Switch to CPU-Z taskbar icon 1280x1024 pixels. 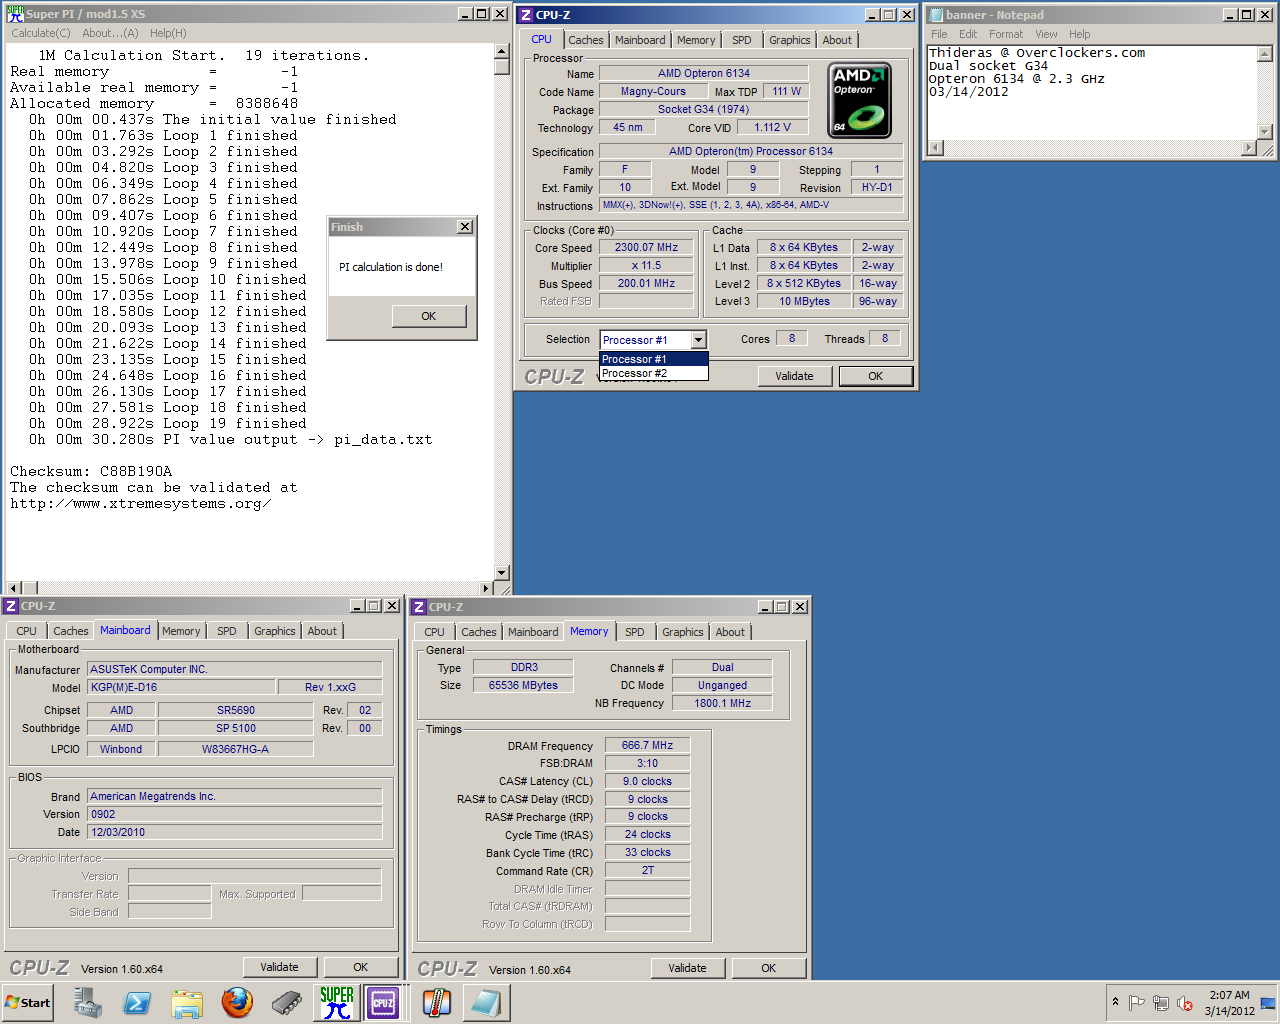tap(384, 1002)
